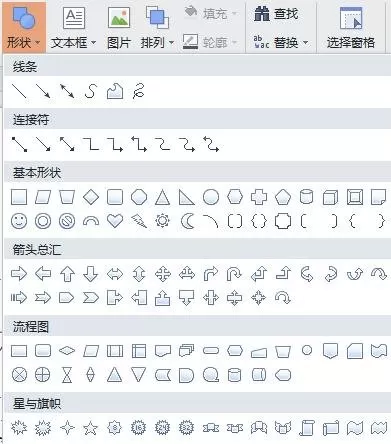Choose the flowchart decision diamond
Viewport: 391px width, 444px height.
(x=67, y=351)
